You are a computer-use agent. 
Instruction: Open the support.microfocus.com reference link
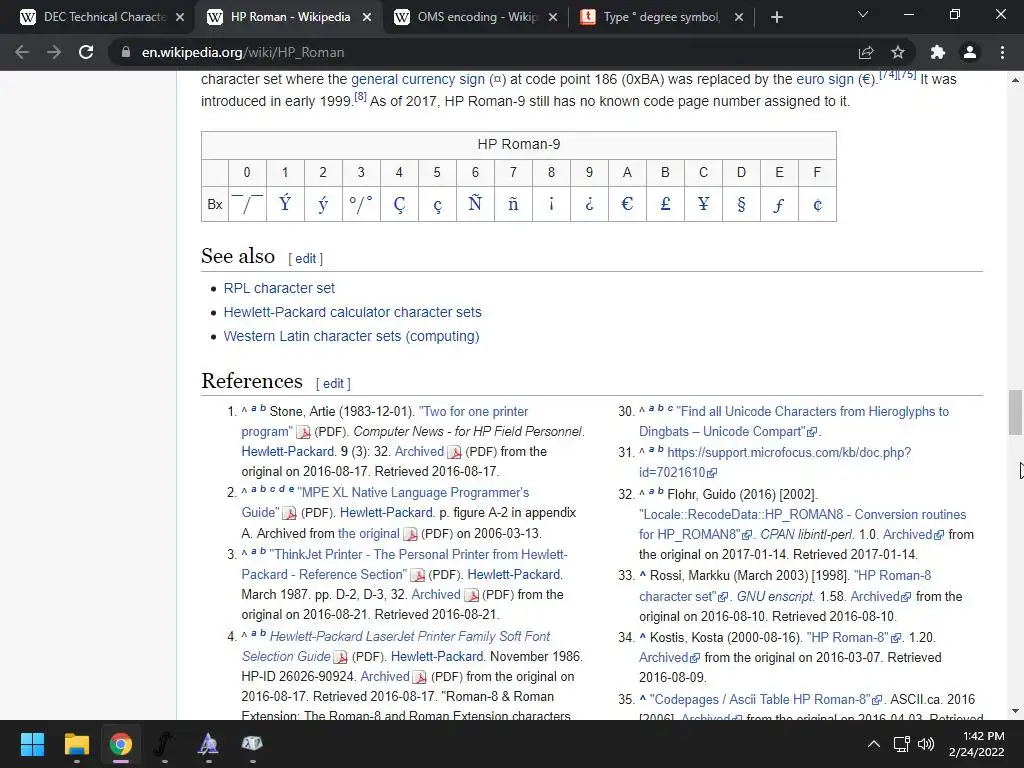coord(789,453)
